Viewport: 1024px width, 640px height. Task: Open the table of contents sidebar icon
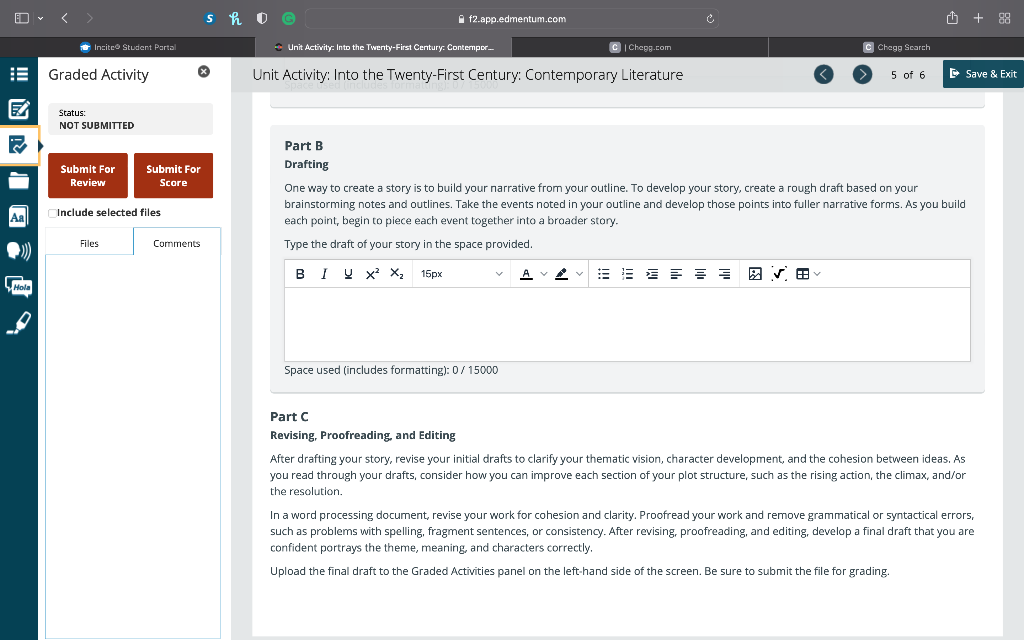pyautogui.click(x=18, y=74)
